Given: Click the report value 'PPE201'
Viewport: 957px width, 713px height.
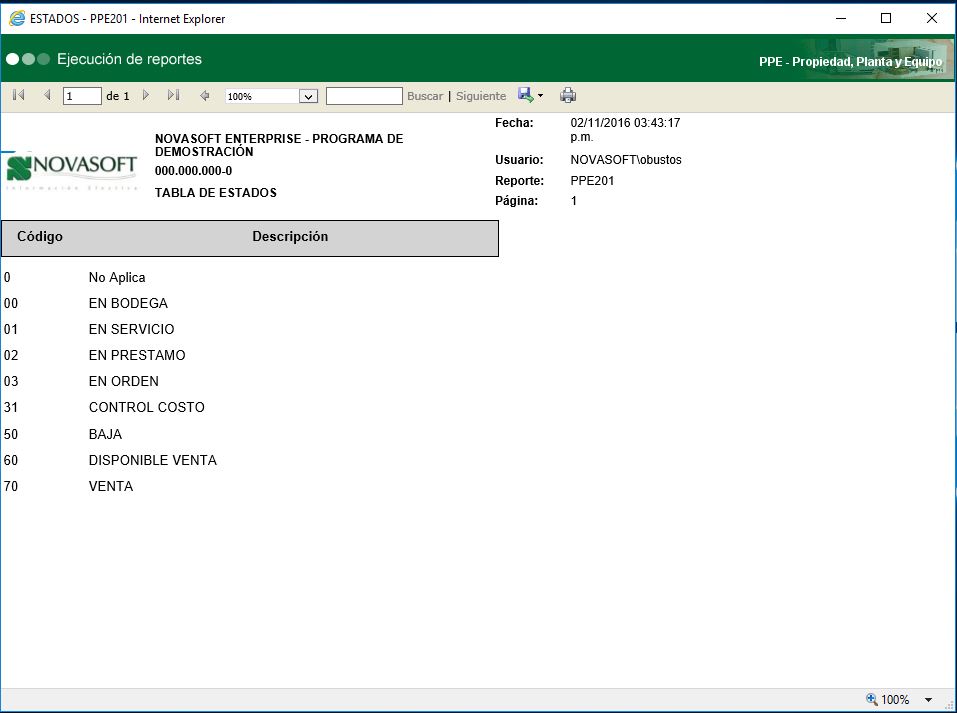Looking at the screenshot, I should 592,181.
